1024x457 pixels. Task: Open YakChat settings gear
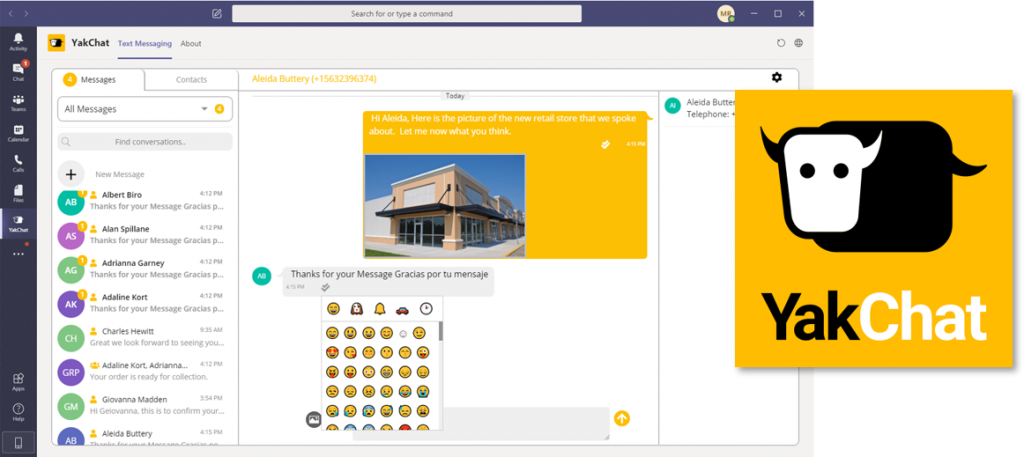pyautogui.click(x=776, y=78)
